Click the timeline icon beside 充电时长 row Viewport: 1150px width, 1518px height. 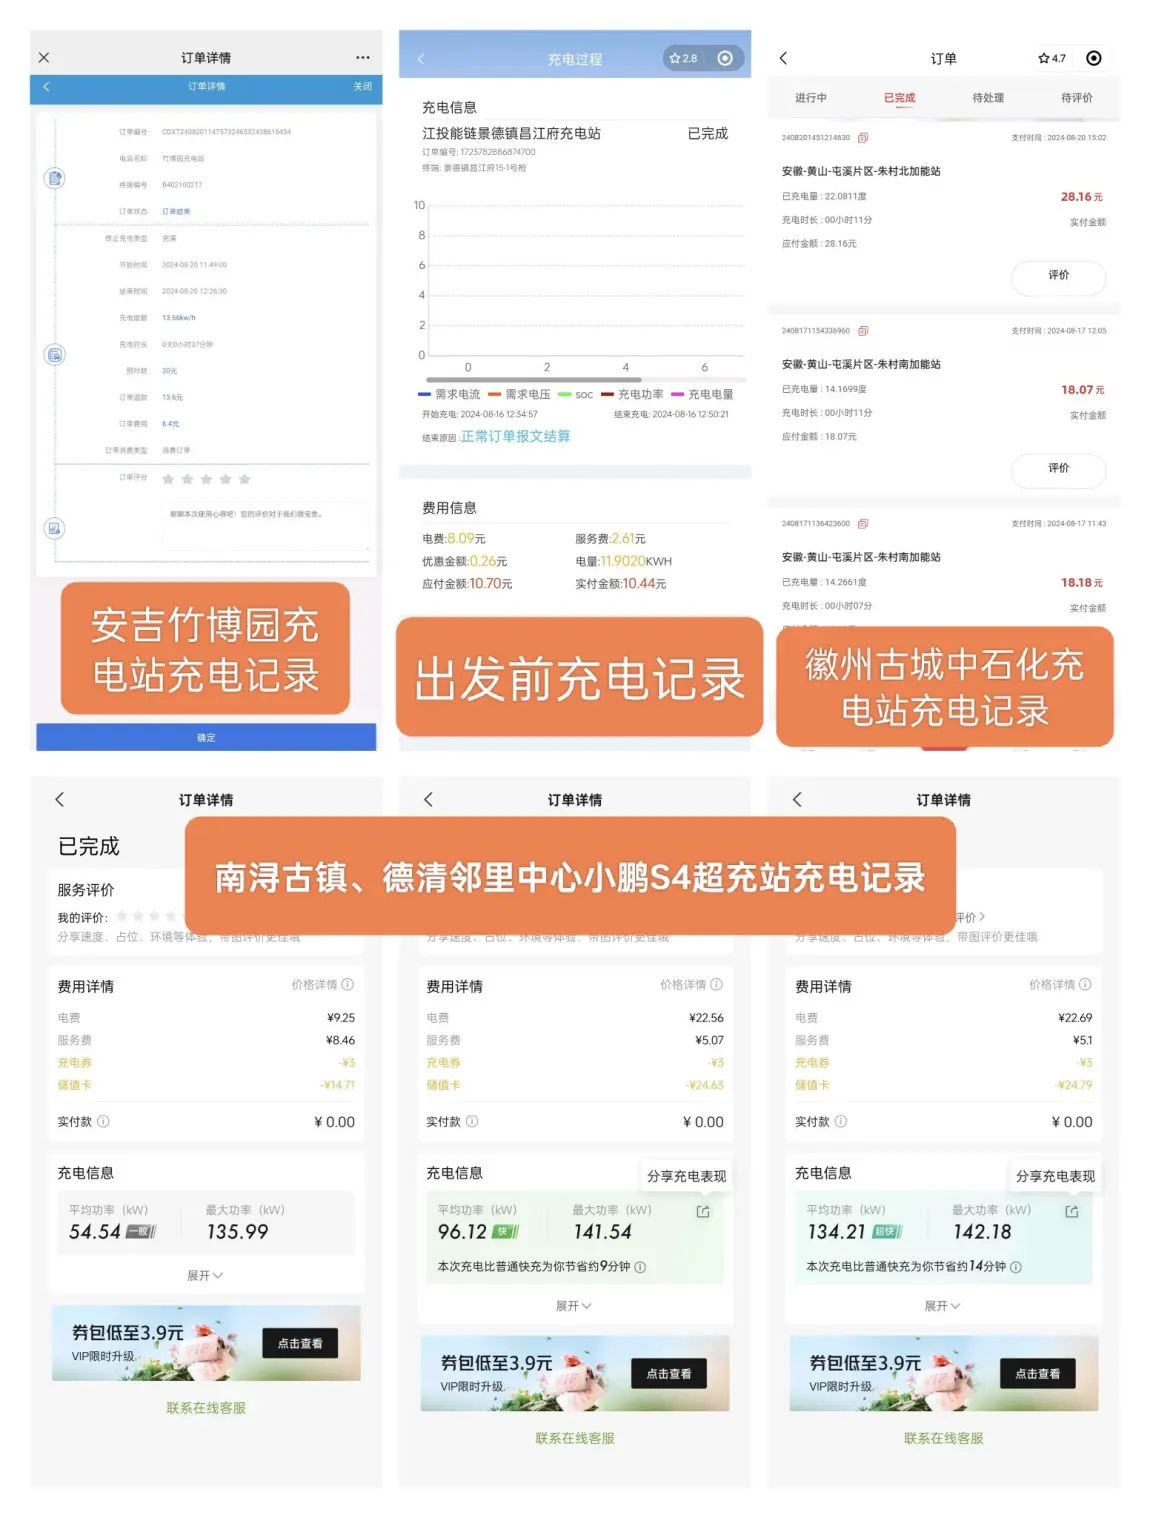55,354
